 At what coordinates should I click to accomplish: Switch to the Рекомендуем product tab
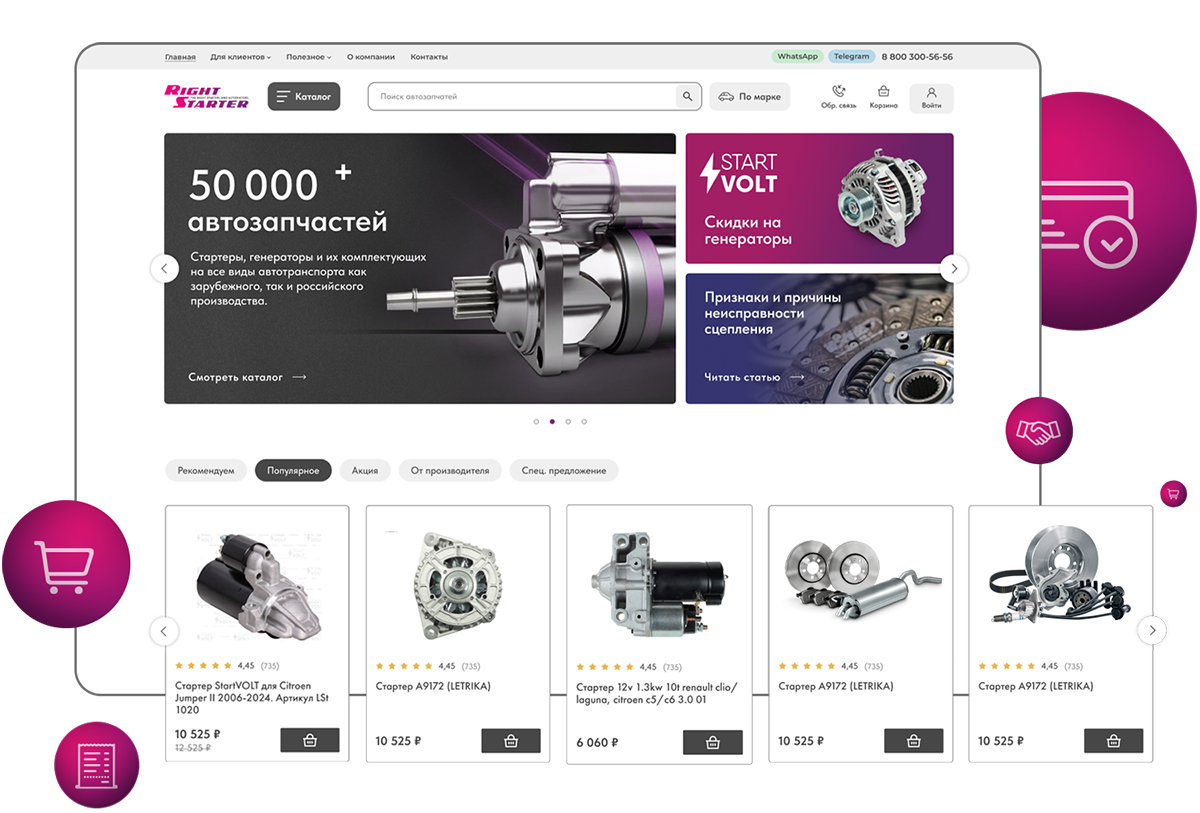[x=206, y=470]
